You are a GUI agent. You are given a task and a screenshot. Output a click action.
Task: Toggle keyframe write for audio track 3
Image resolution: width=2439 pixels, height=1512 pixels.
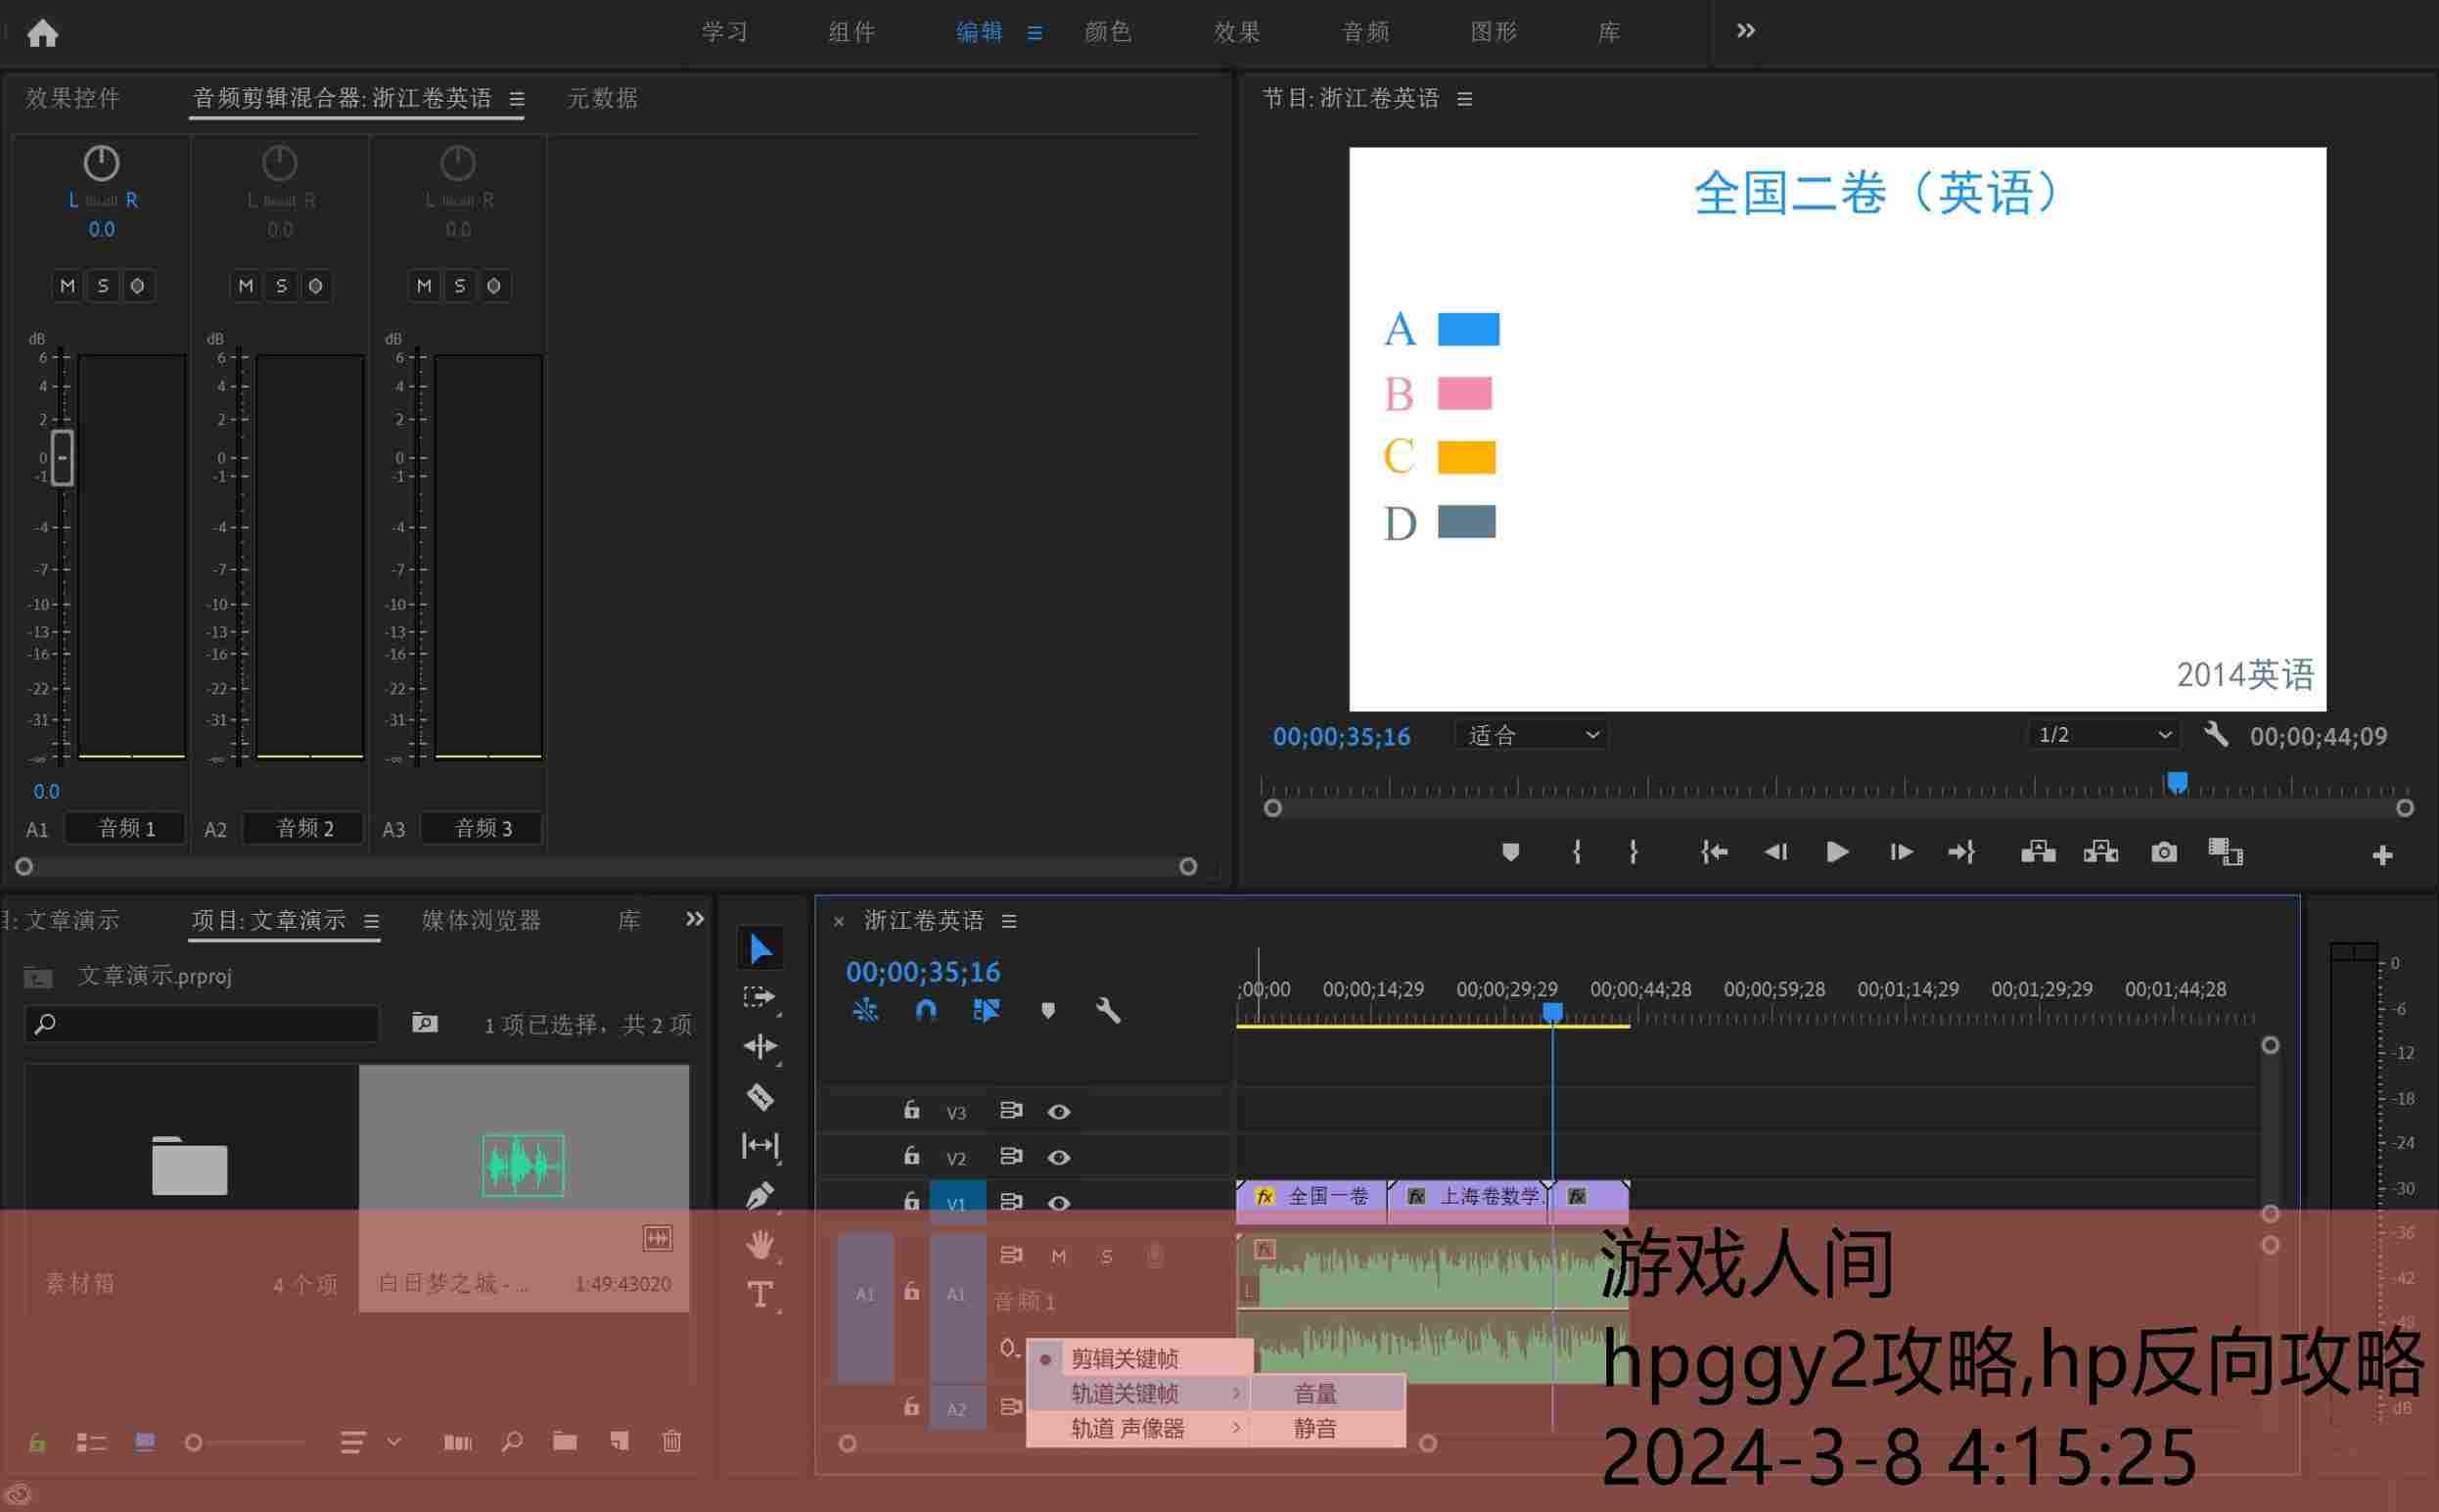(494, 286)
